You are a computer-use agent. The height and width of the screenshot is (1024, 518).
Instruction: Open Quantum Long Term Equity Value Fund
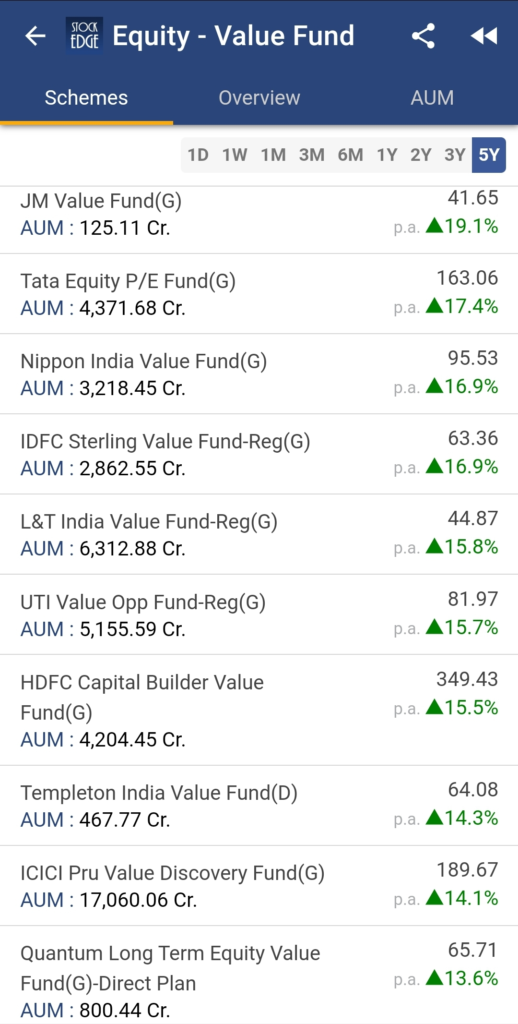[259, 975]
